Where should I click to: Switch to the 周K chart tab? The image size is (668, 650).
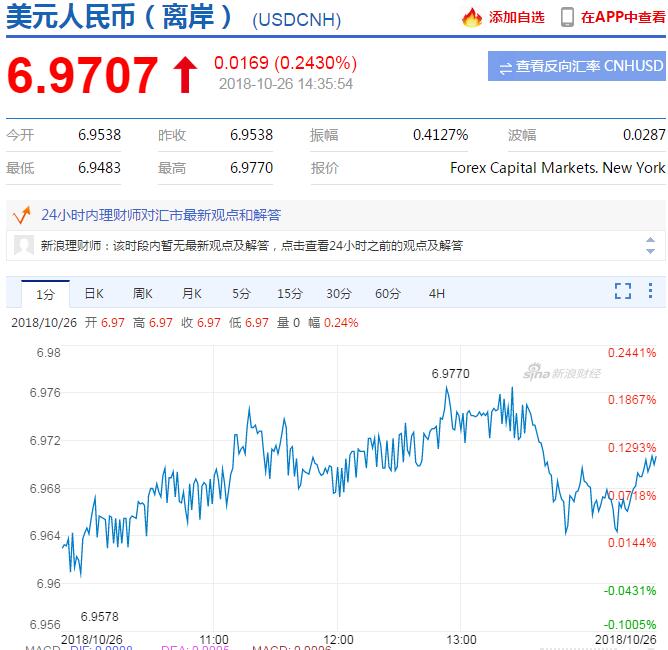click(143, 294)
